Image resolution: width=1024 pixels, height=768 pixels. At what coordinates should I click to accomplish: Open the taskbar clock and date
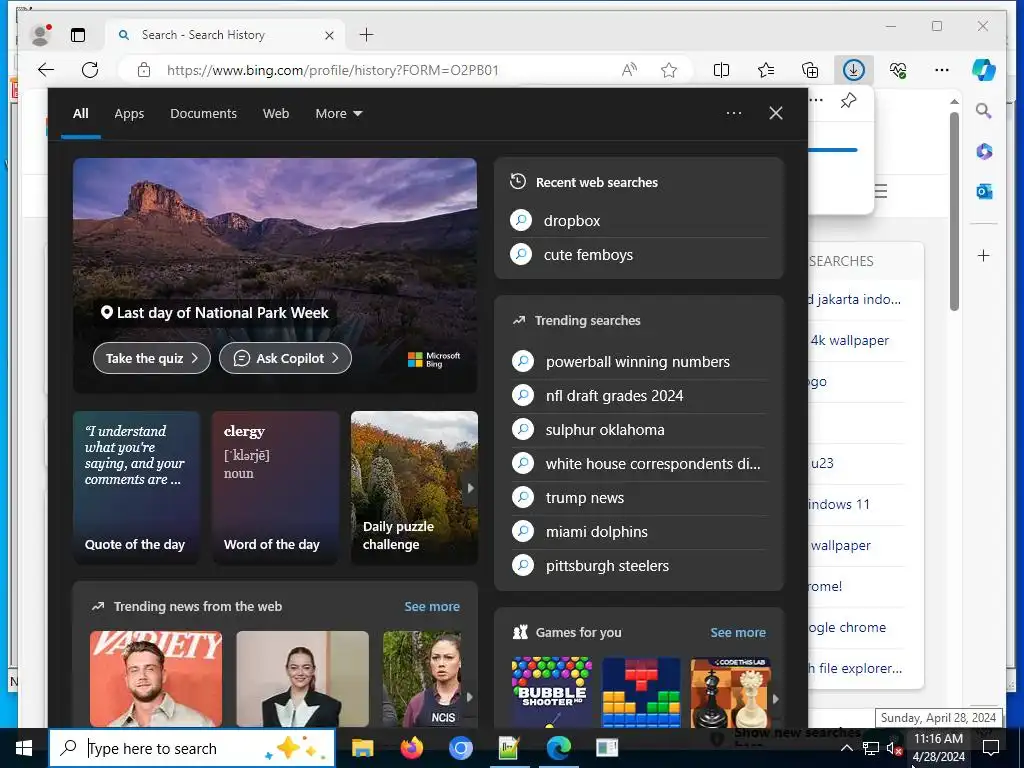click(x=938, y=748)
